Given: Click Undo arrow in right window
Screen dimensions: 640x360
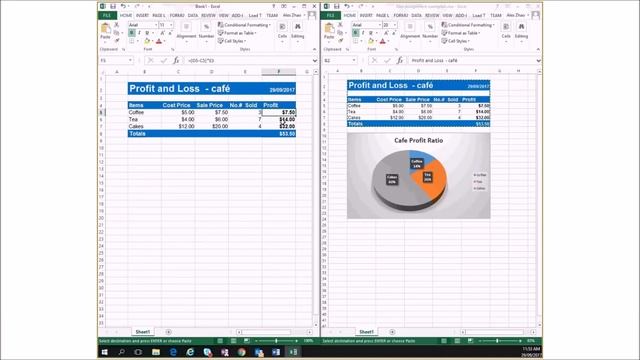Looking at the screenshot, I should [347, 6].
